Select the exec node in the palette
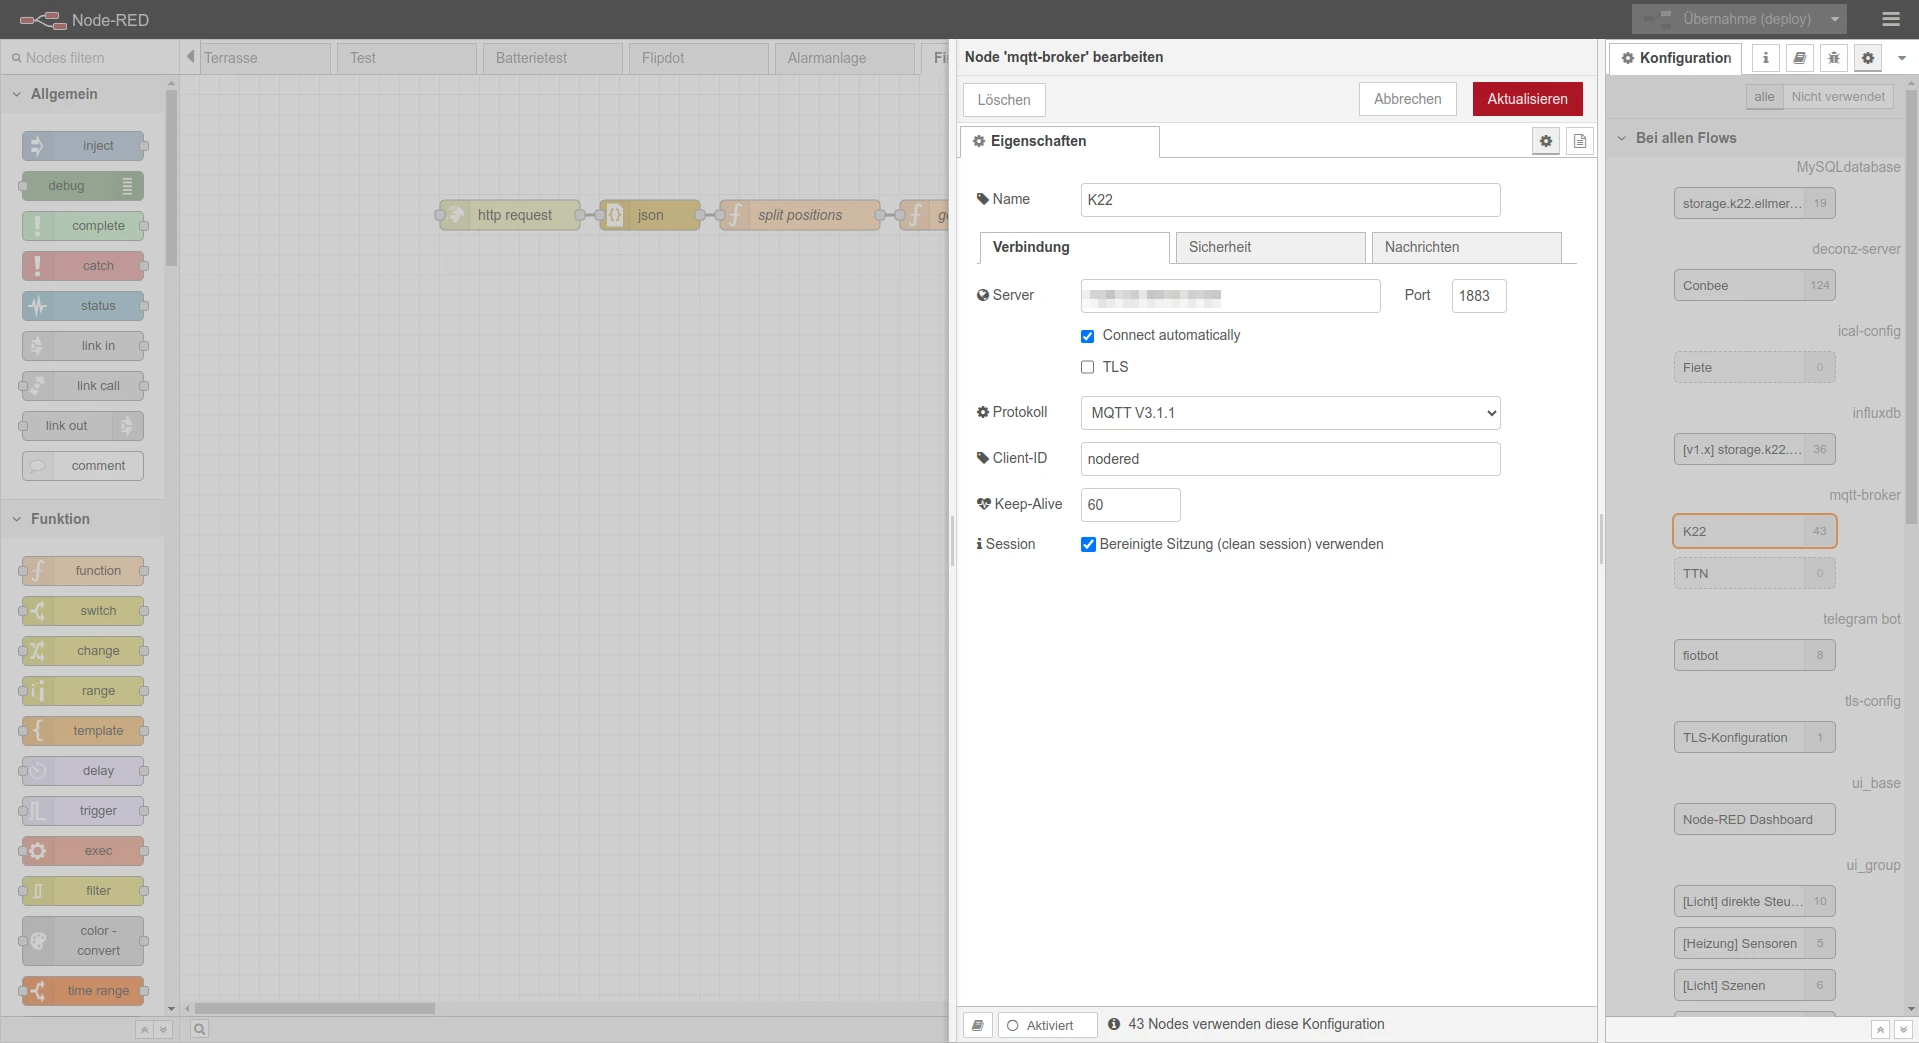Screen dimensions: 1919x1043 (x=83, y=851)
